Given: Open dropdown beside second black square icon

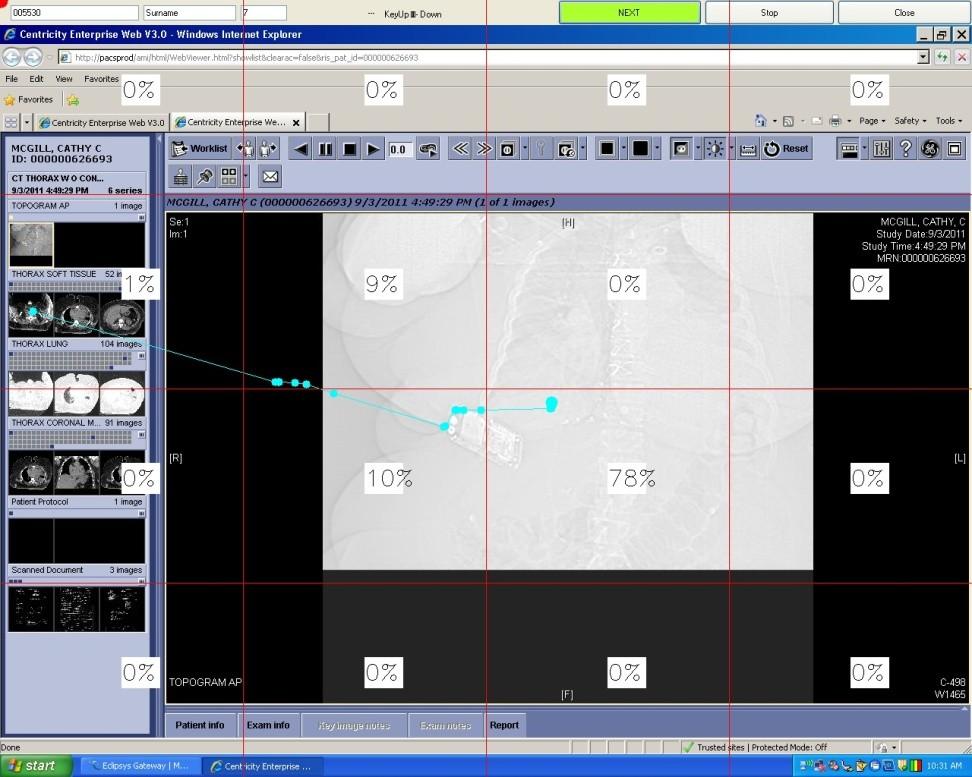Looking at the screenshot, I should (x=657, y=149).
